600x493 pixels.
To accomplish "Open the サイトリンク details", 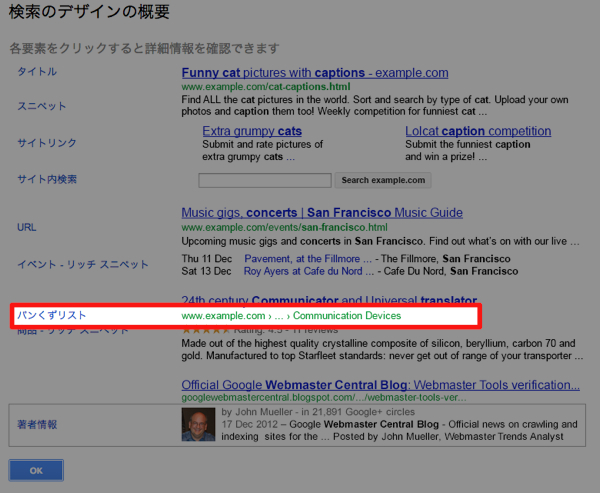I will pos(47,143).
